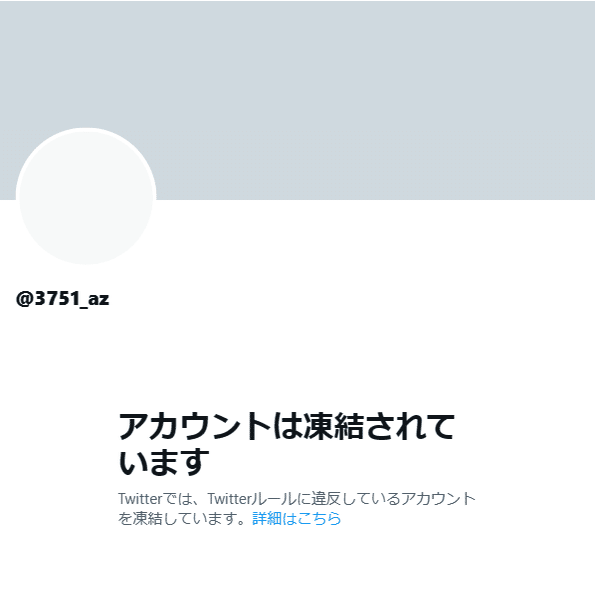The height and width of the screenshot is (595, 595).
Task: Click the digits 3751 in the username
Action: point(57,298)
